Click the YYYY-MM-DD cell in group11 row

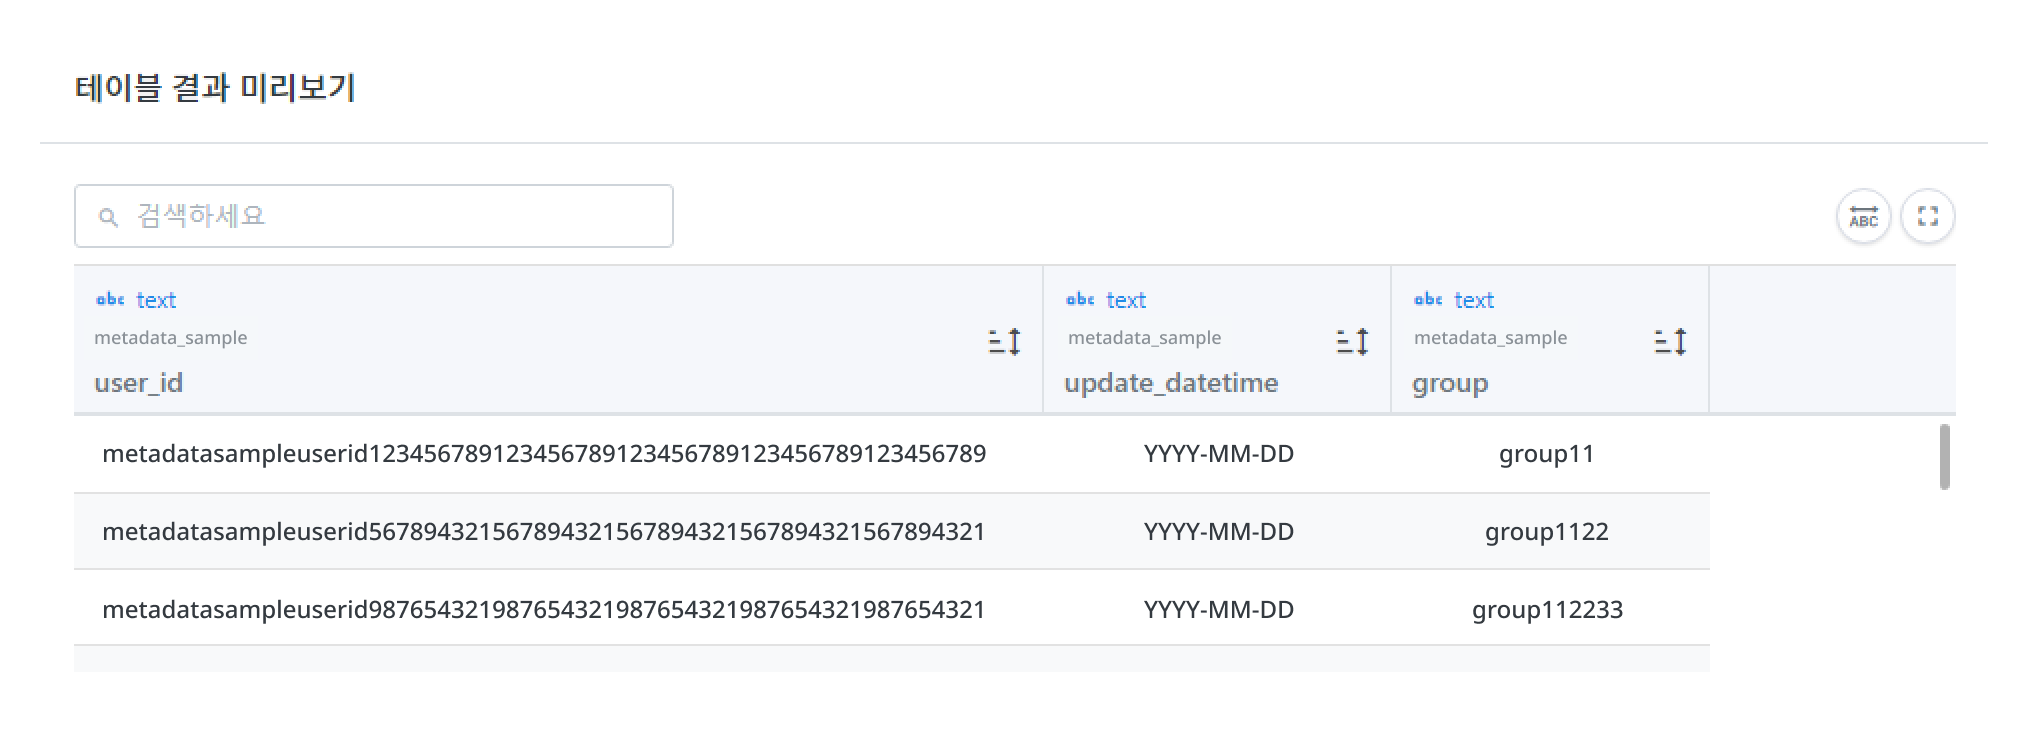[1219, 454]
